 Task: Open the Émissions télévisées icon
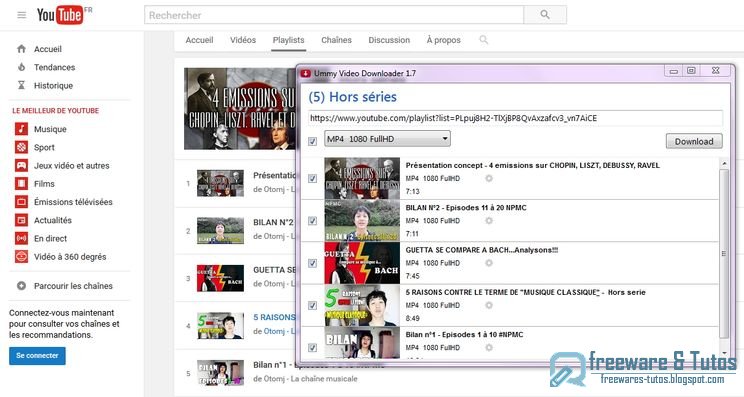[21, 202]
